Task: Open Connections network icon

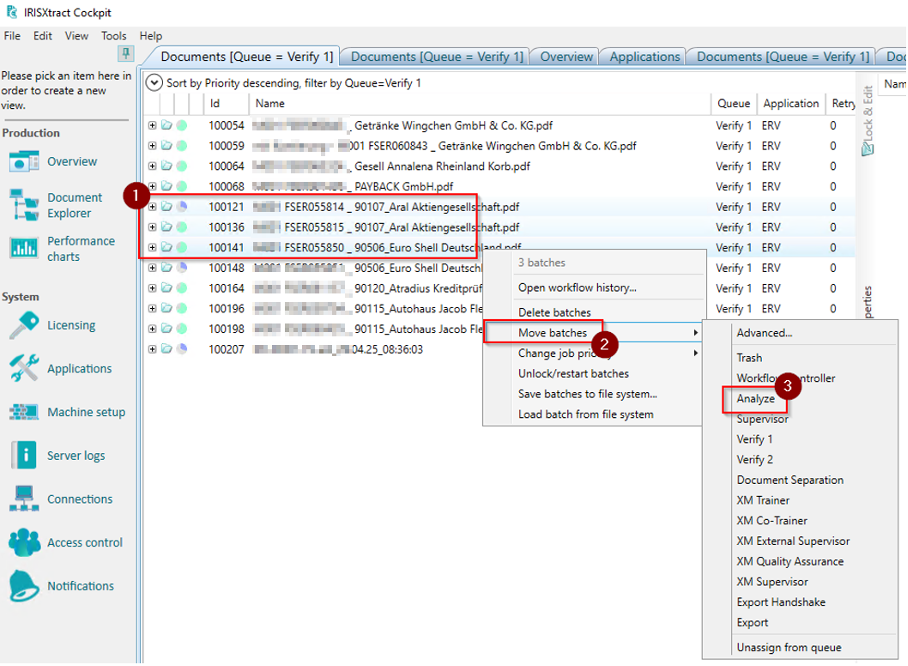Action: (x=24, y=499)
